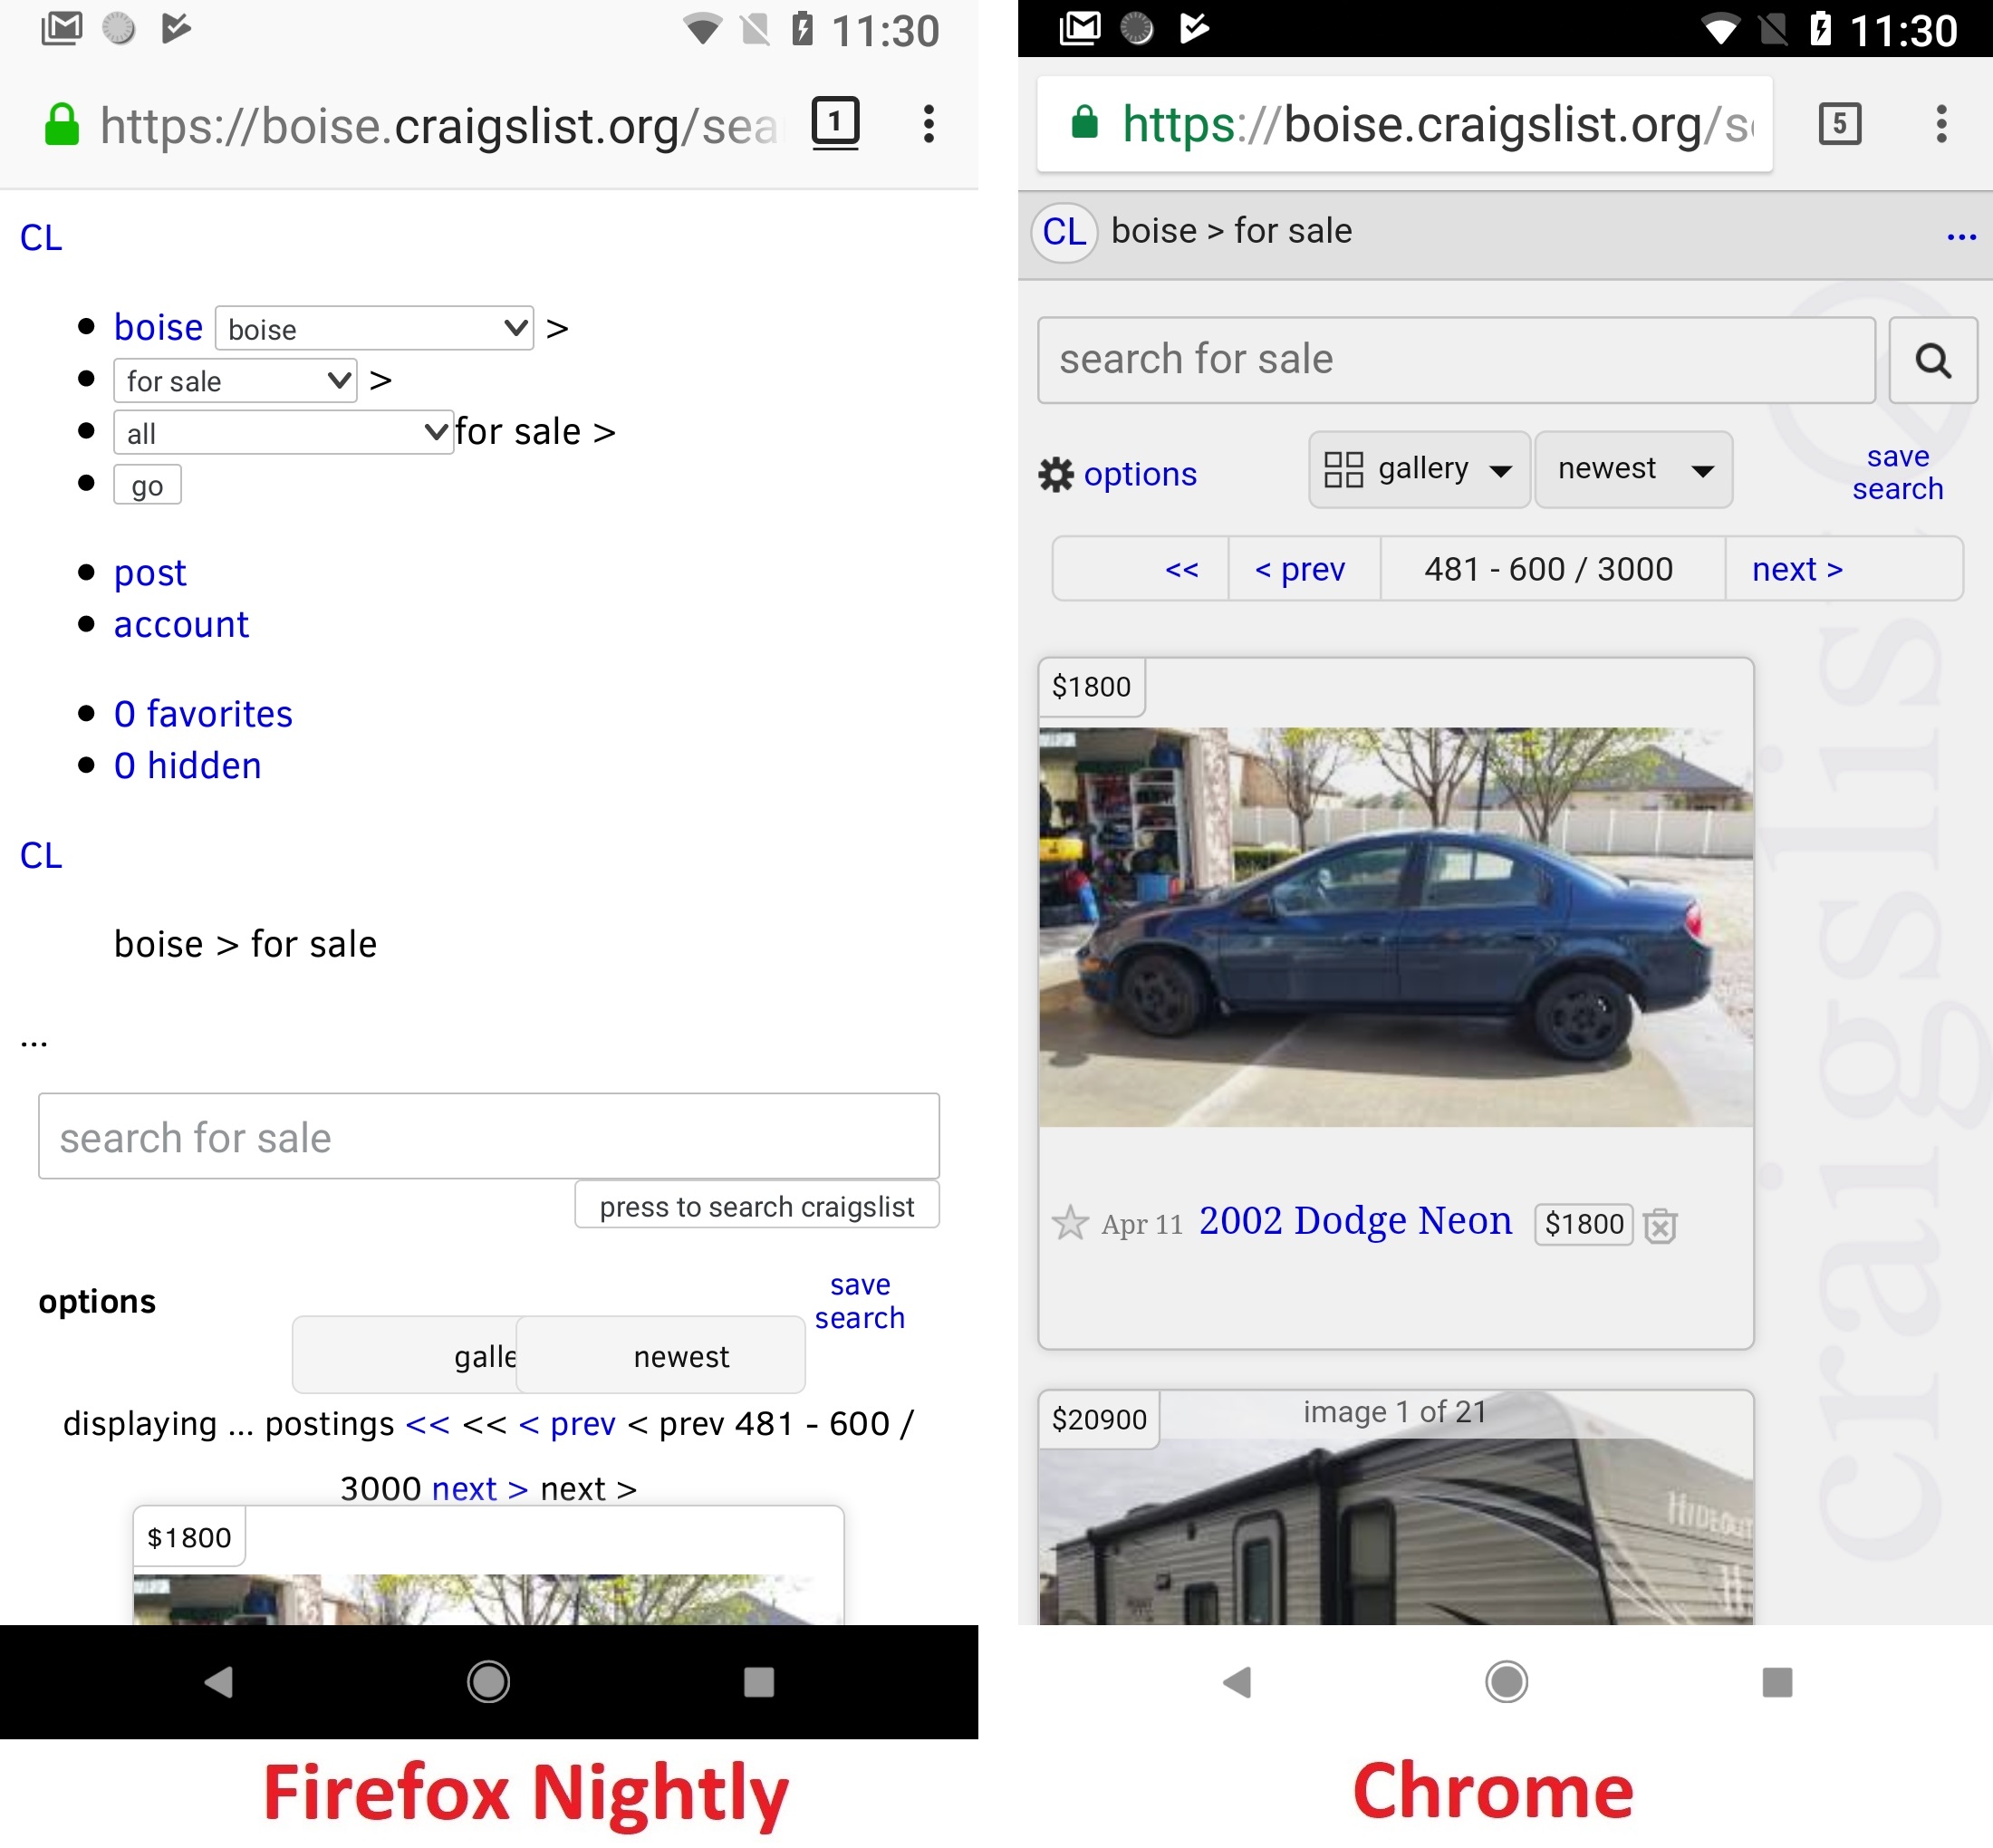Open Firefox three-dot overflow menu
The height and width of the screenshot is (1848, 1993).
pyautogui.click(x=928, y=124)
